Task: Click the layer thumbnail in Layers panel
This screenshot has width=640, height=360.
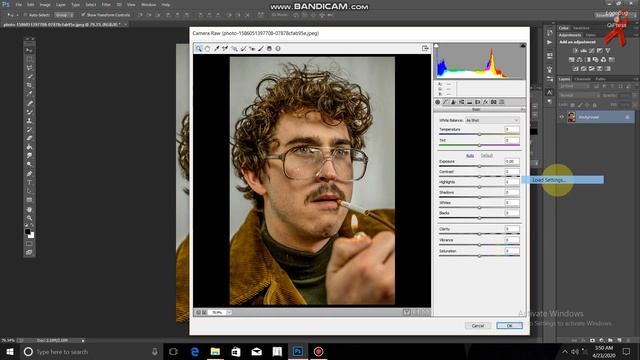Action: tap(571, 117)
